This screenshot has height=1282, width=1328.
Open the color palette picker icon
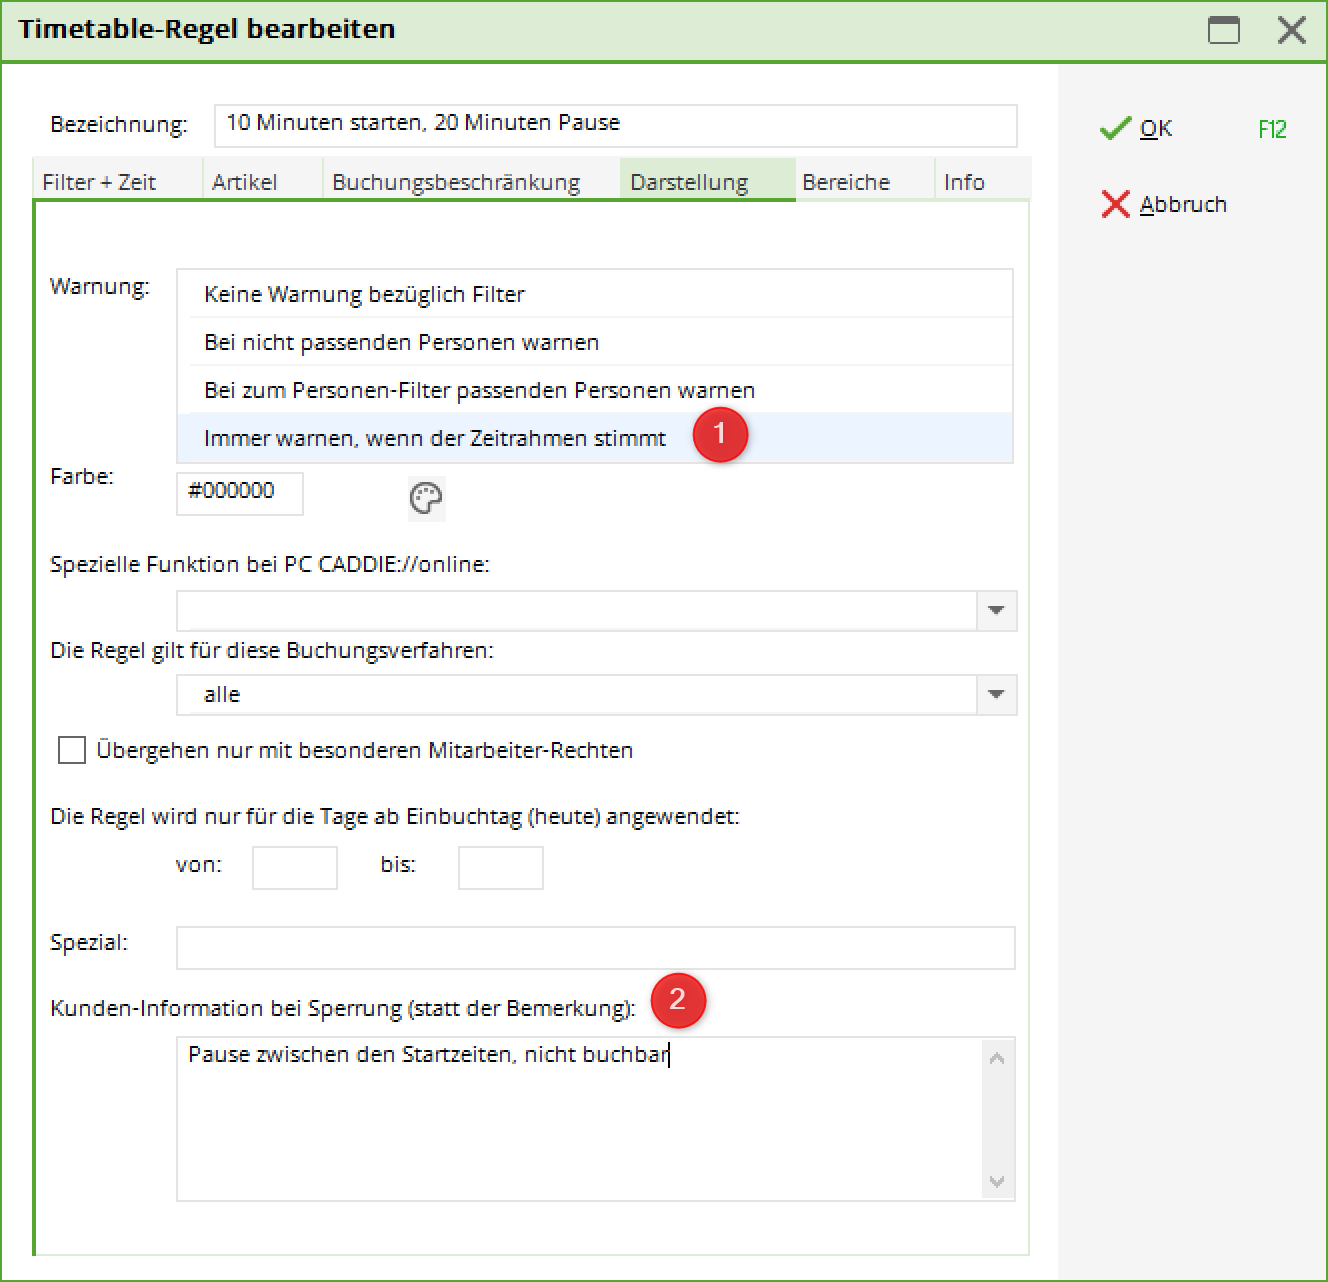pos(426,498)
